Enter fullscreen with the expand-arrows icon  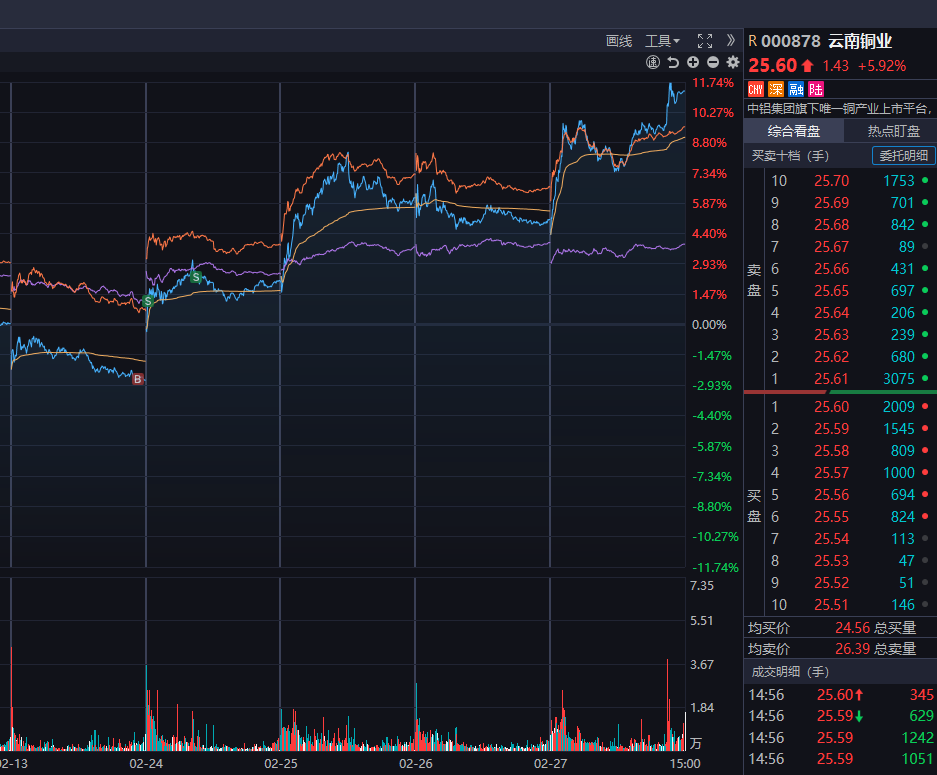(x=704, y=41)
